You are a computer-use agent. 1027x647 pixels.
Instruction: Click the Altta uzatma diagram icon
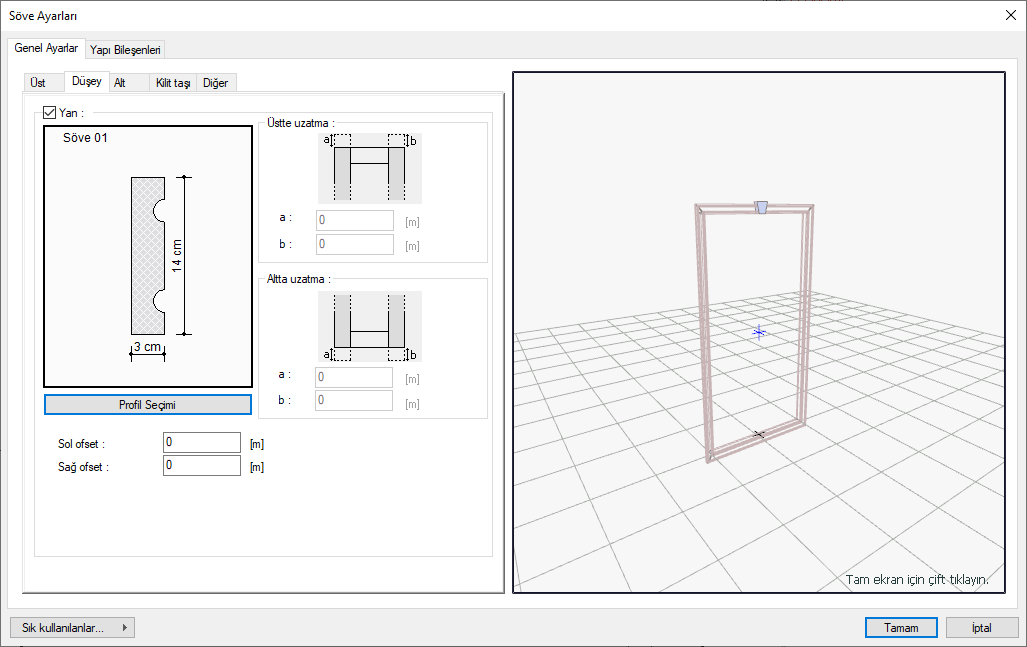(369, 326)
